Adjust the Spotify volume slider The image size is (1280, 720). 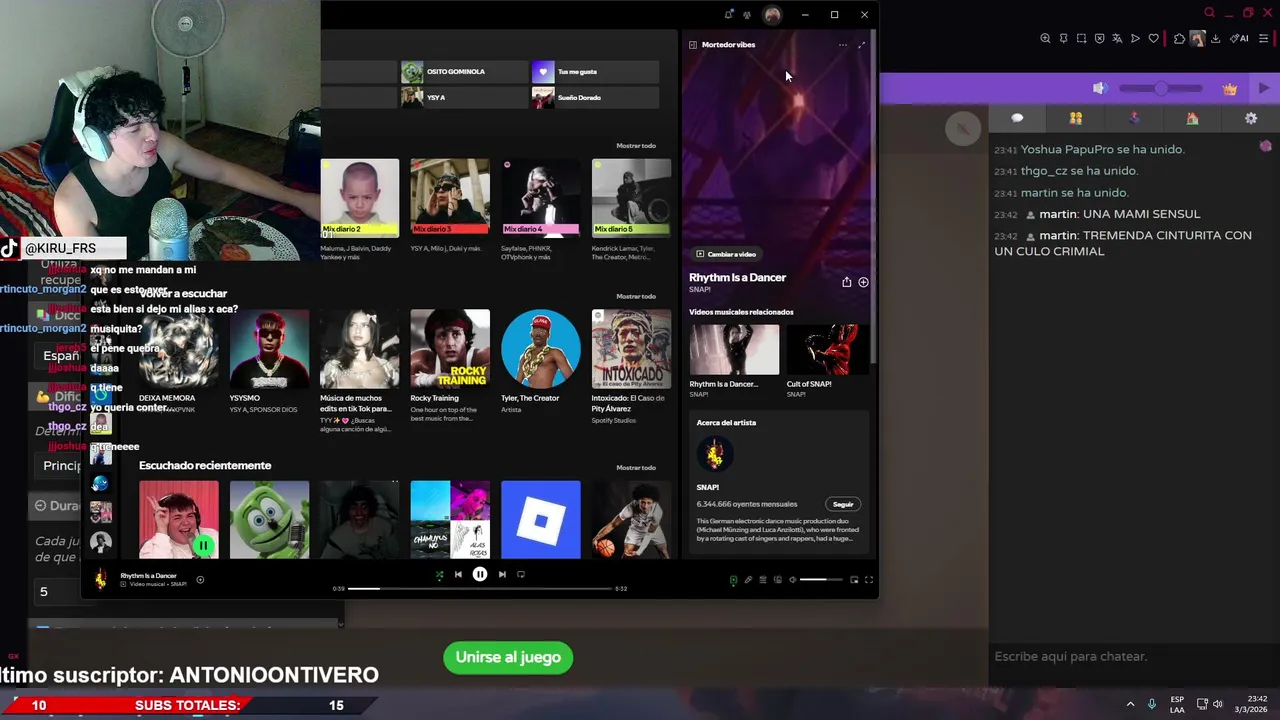click(x=820, y=580)
